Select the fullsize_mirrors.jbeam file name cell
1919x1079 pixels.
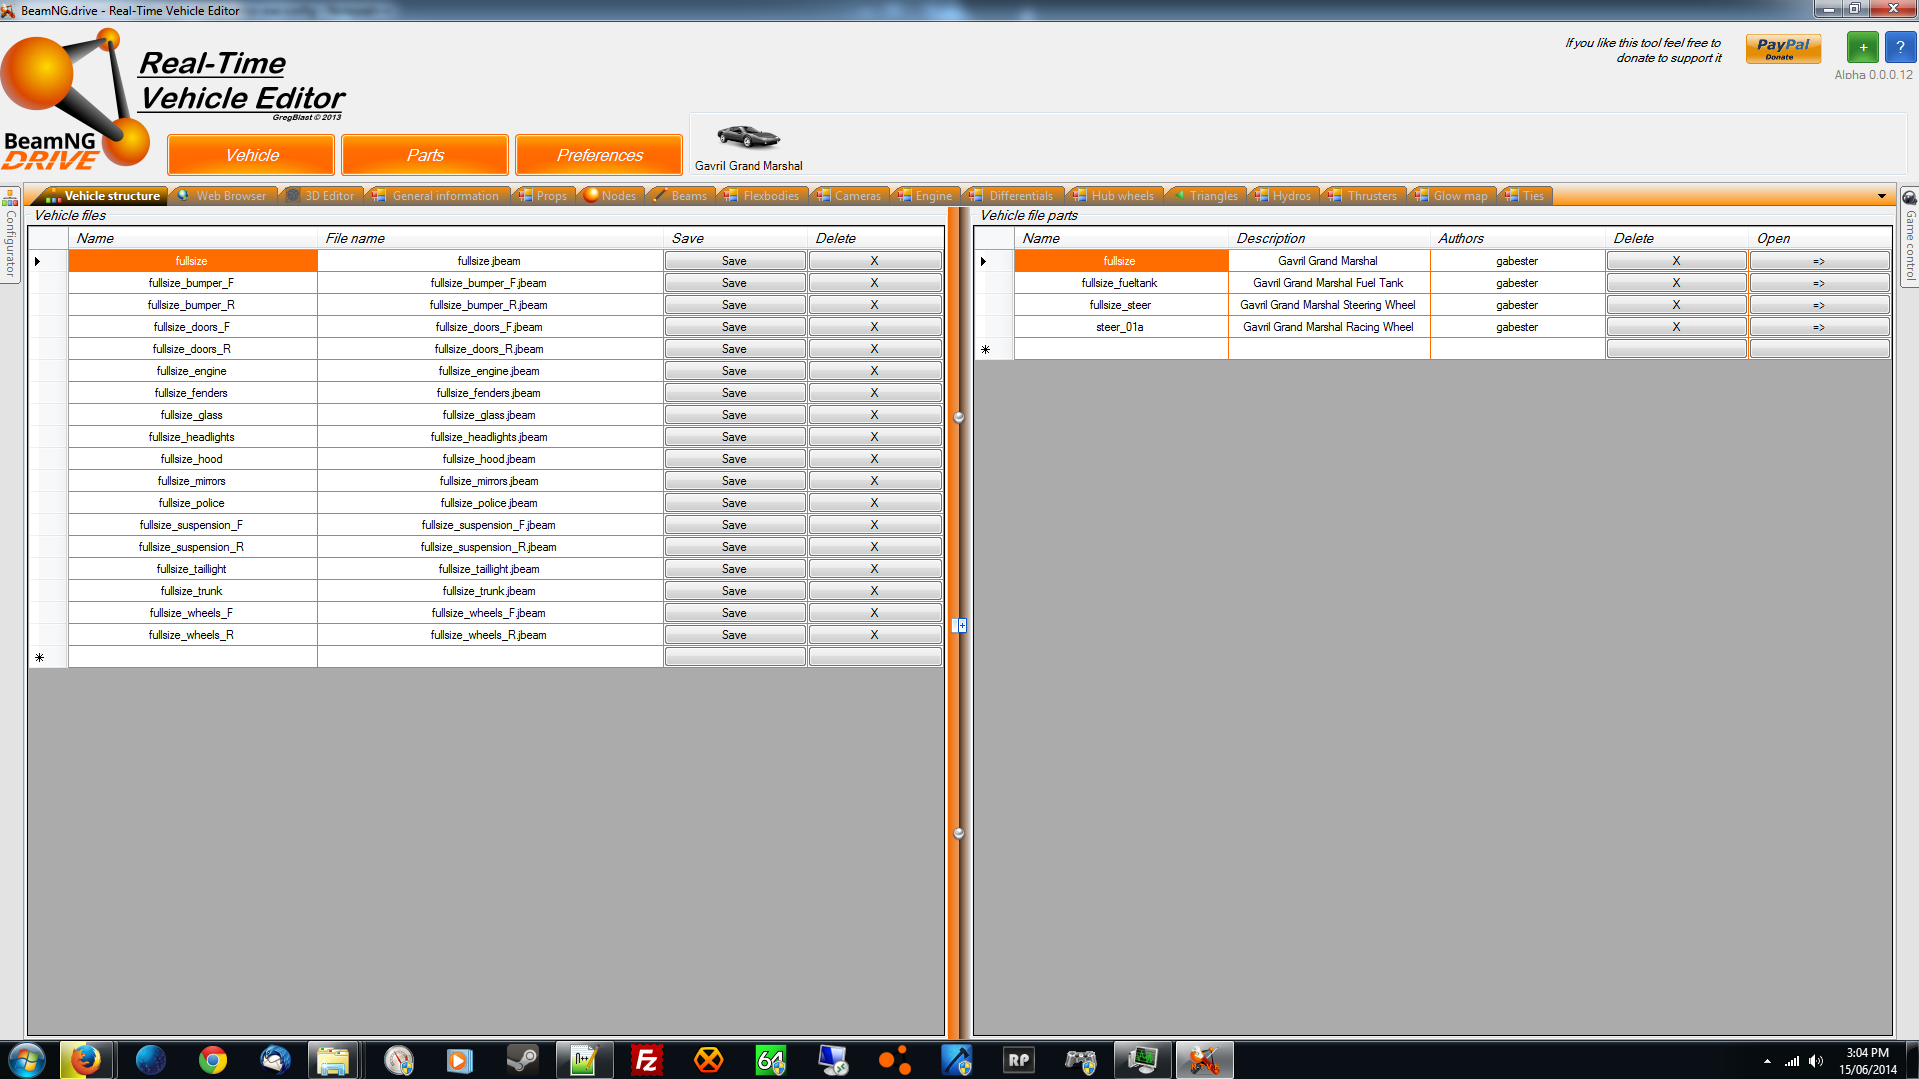(x=489, y=481)
